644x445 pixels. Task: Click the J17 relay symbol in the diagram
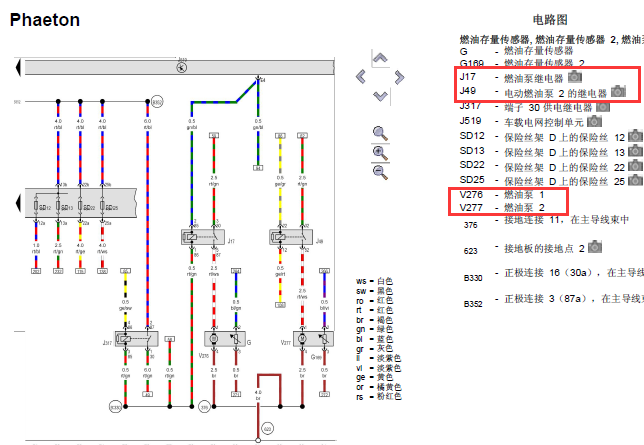coord(203,237)
